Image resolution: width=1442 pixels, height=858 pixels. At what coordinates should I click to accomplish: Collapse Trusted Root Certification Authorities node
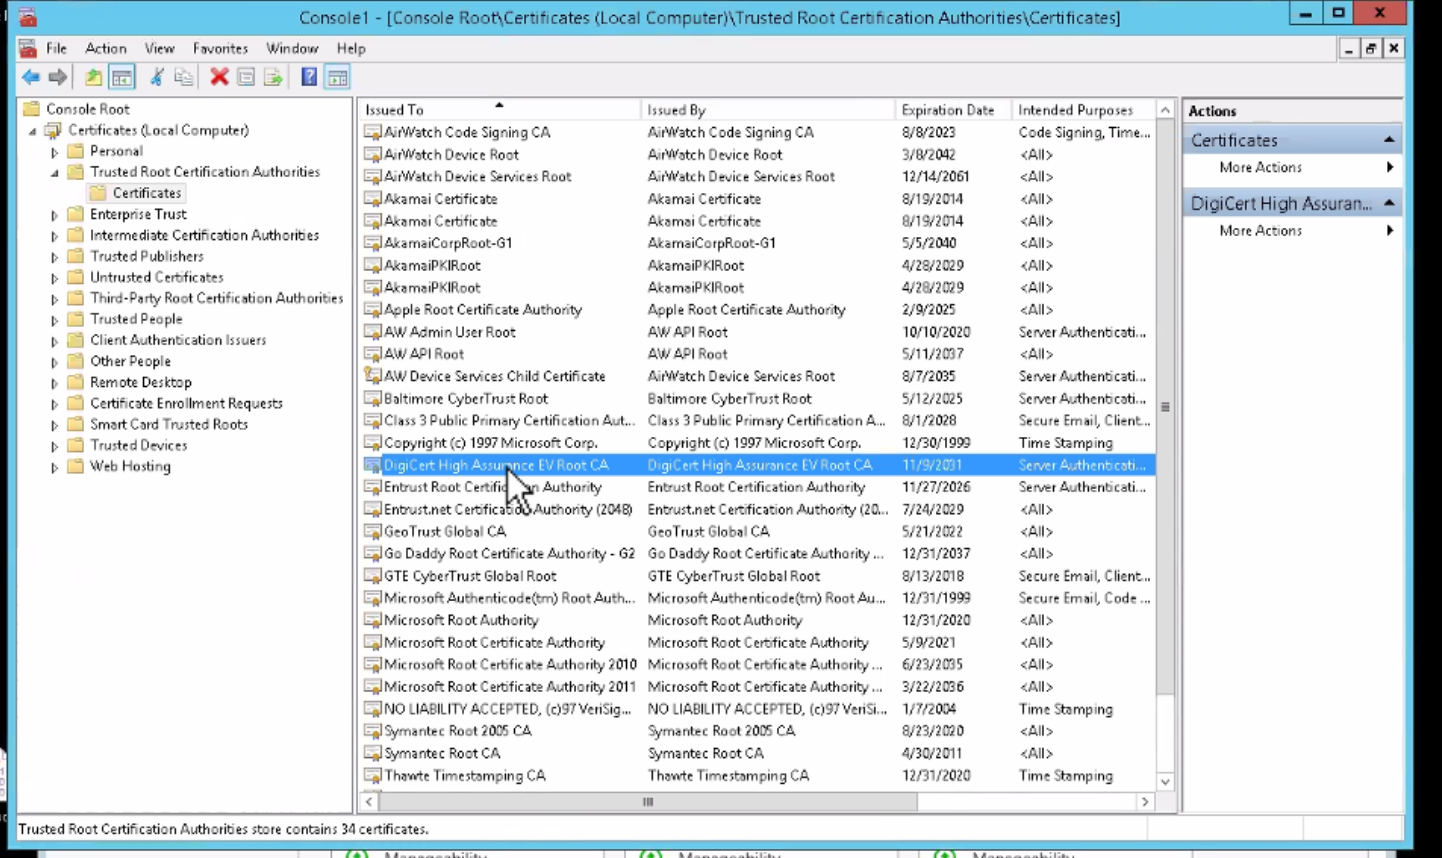55,173
